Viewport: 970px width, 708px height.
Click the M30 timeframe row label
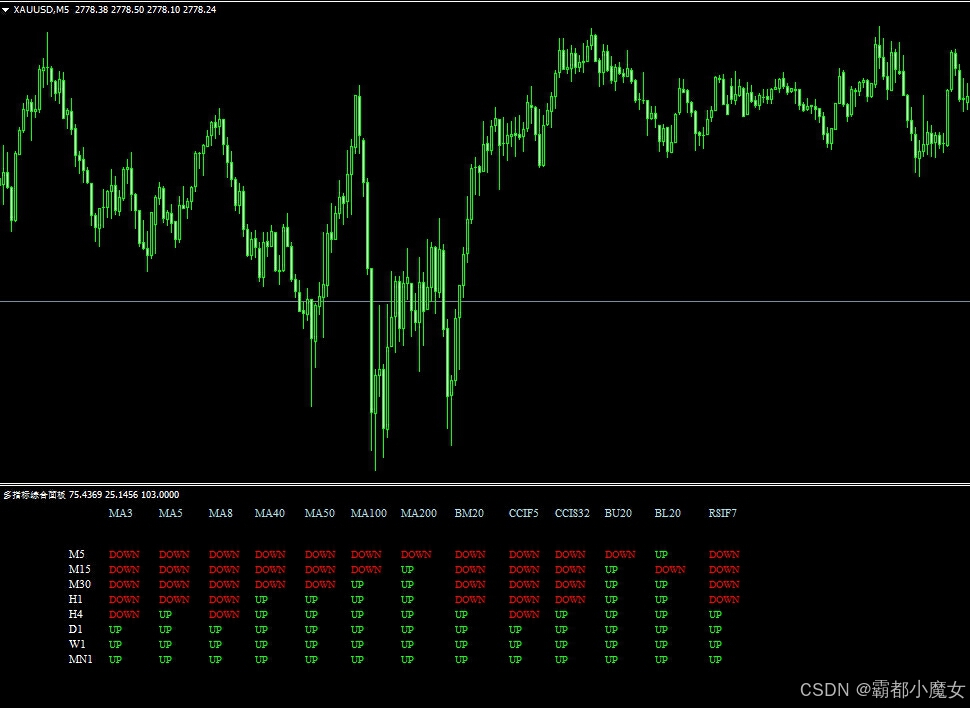(80, 584)
